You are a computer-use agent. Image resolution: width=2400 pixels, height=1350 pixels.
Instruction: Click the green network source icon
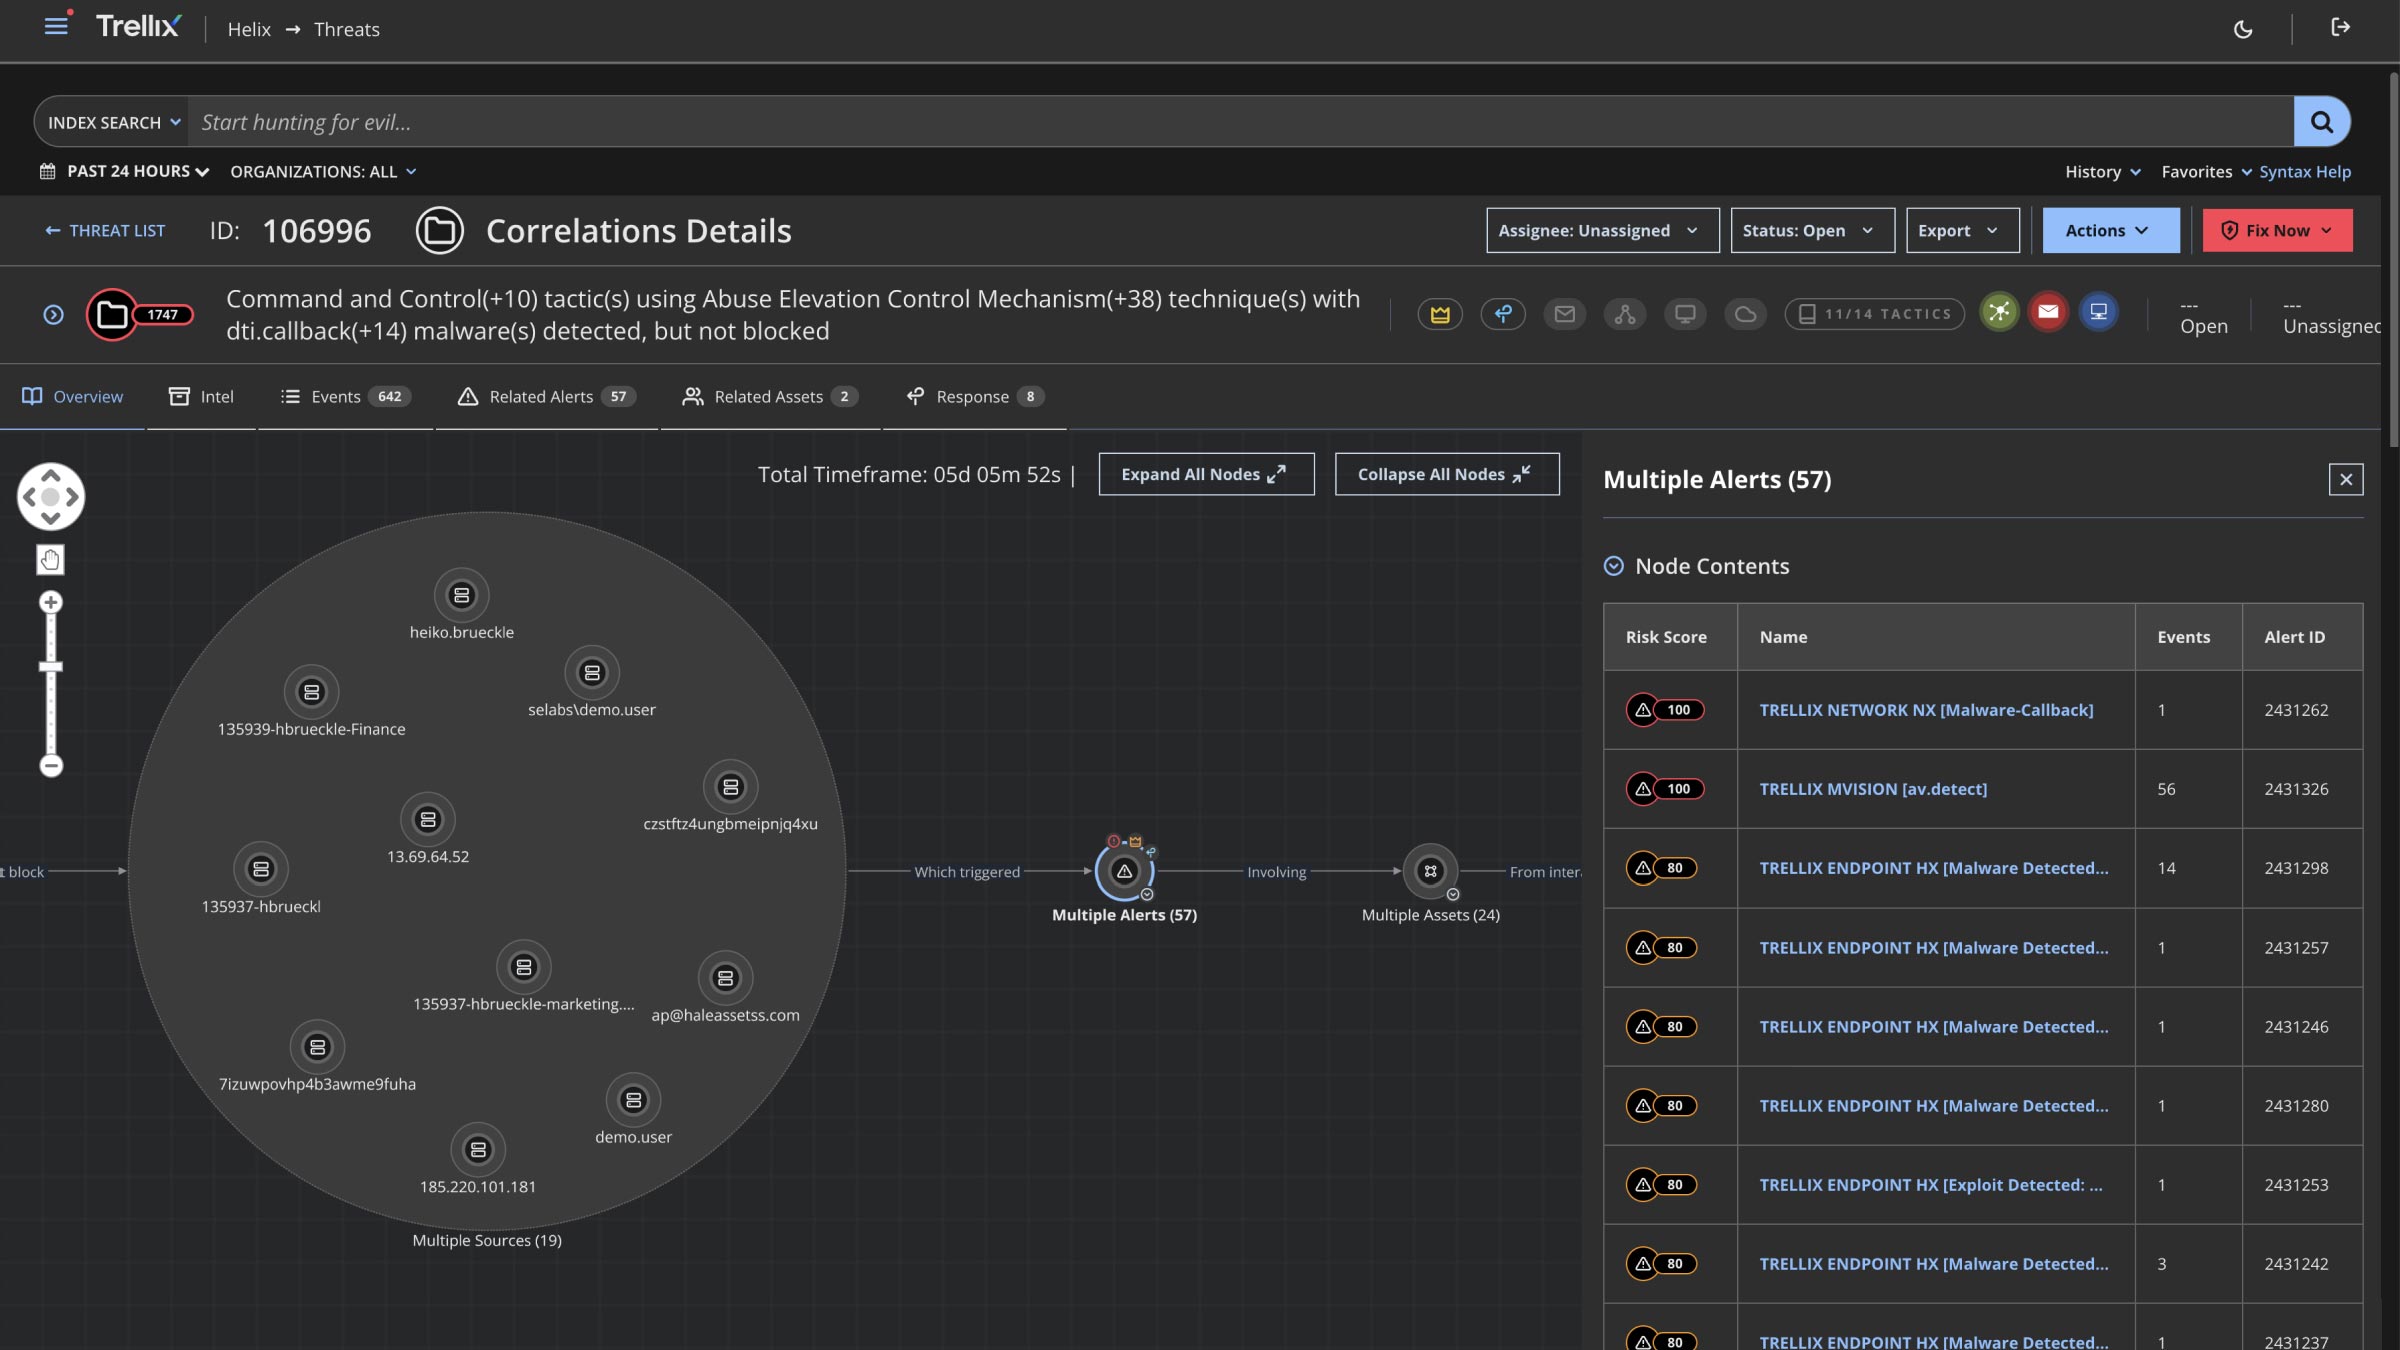[x=1999, y=313]
